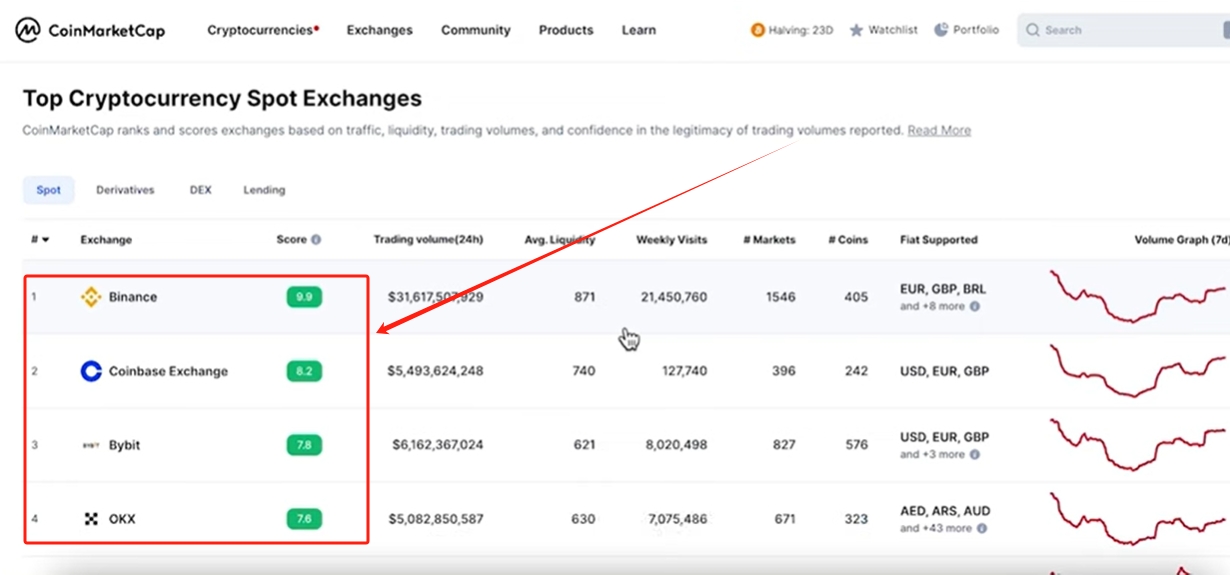Image resolution: width=1230 pixels, height=575 pixels.
Task: Sort by Trading volume(24h) header
Action: [x=428, y=240]
